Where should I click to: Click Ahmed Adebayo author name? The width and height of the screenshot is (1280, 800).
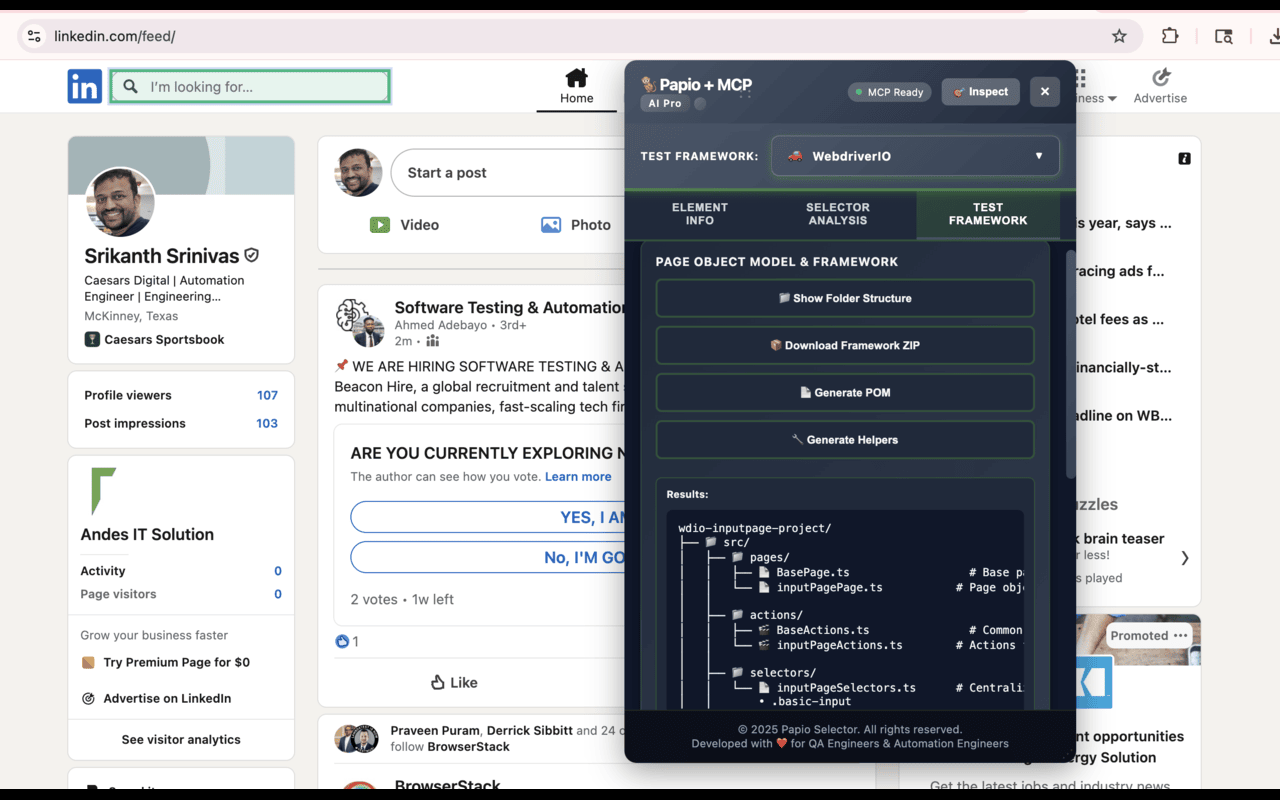pyautogui.click(x=441, y=325)
